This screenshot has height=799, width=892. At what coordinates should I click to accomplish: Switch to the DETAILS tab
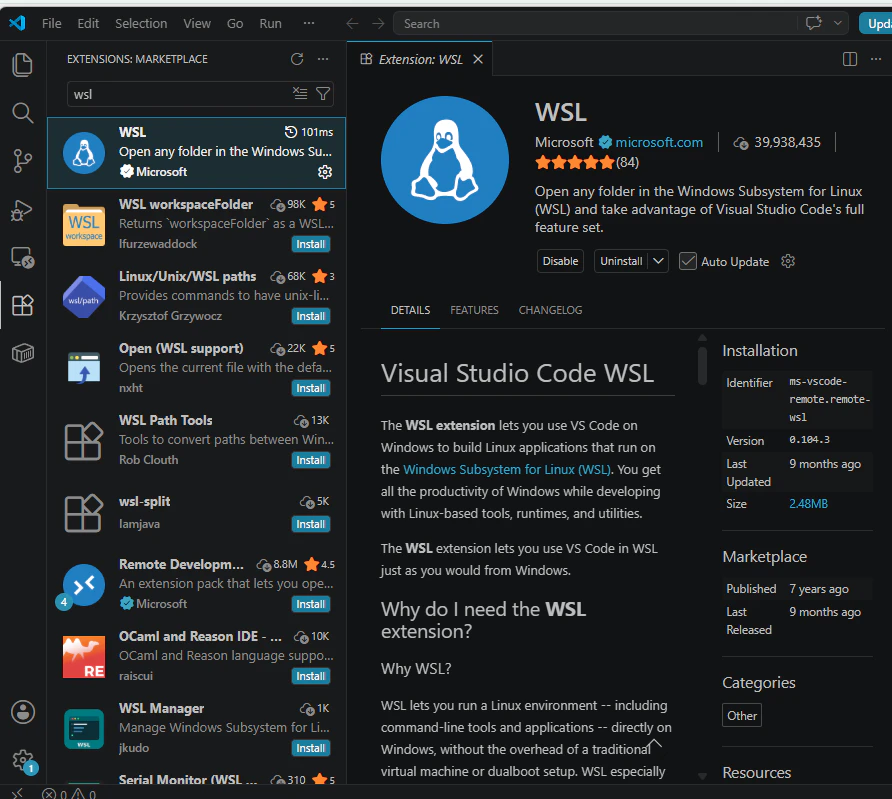coord(410,310)
